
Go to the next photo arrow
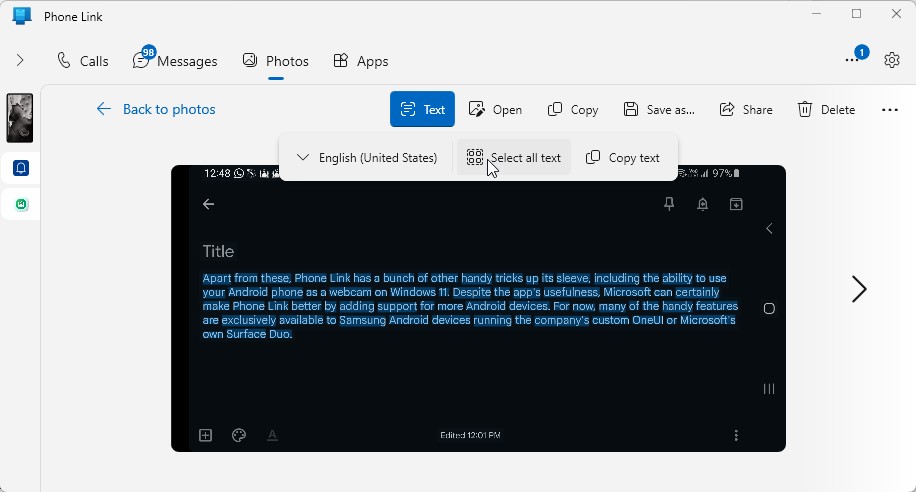click(859, 289)
